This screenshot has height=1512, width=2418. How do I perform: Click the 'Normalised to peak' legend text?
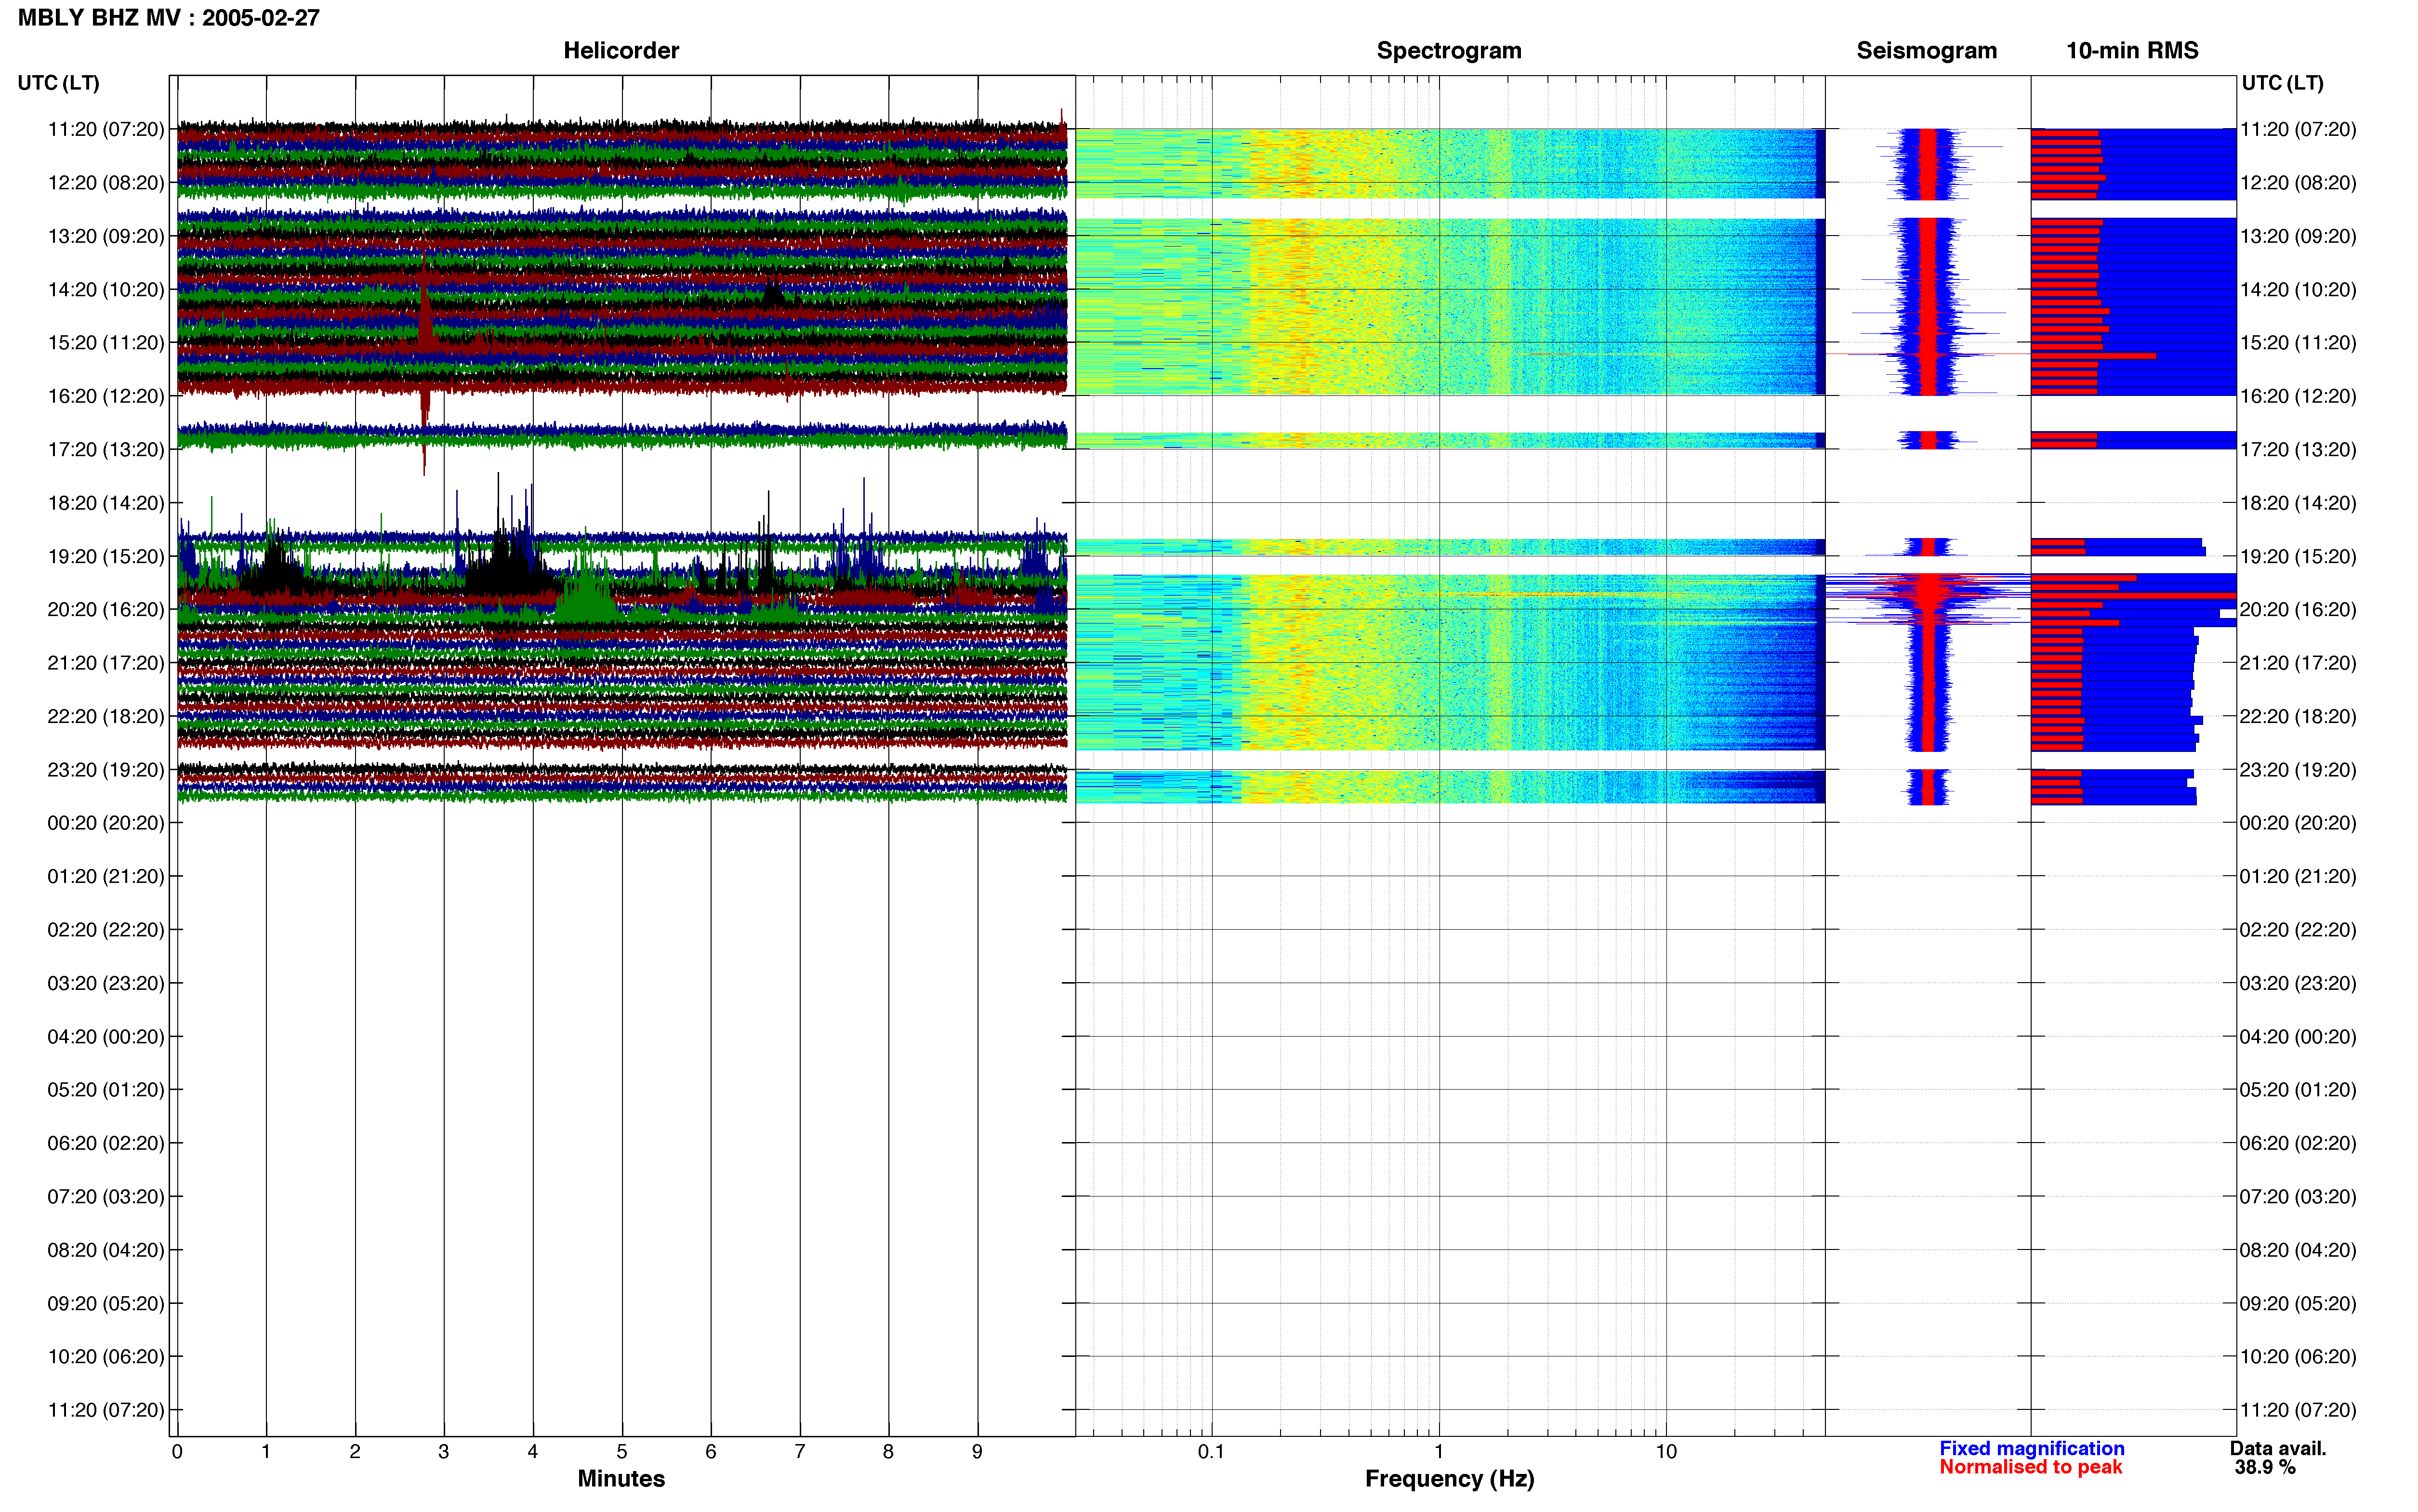point(2030,1467)
